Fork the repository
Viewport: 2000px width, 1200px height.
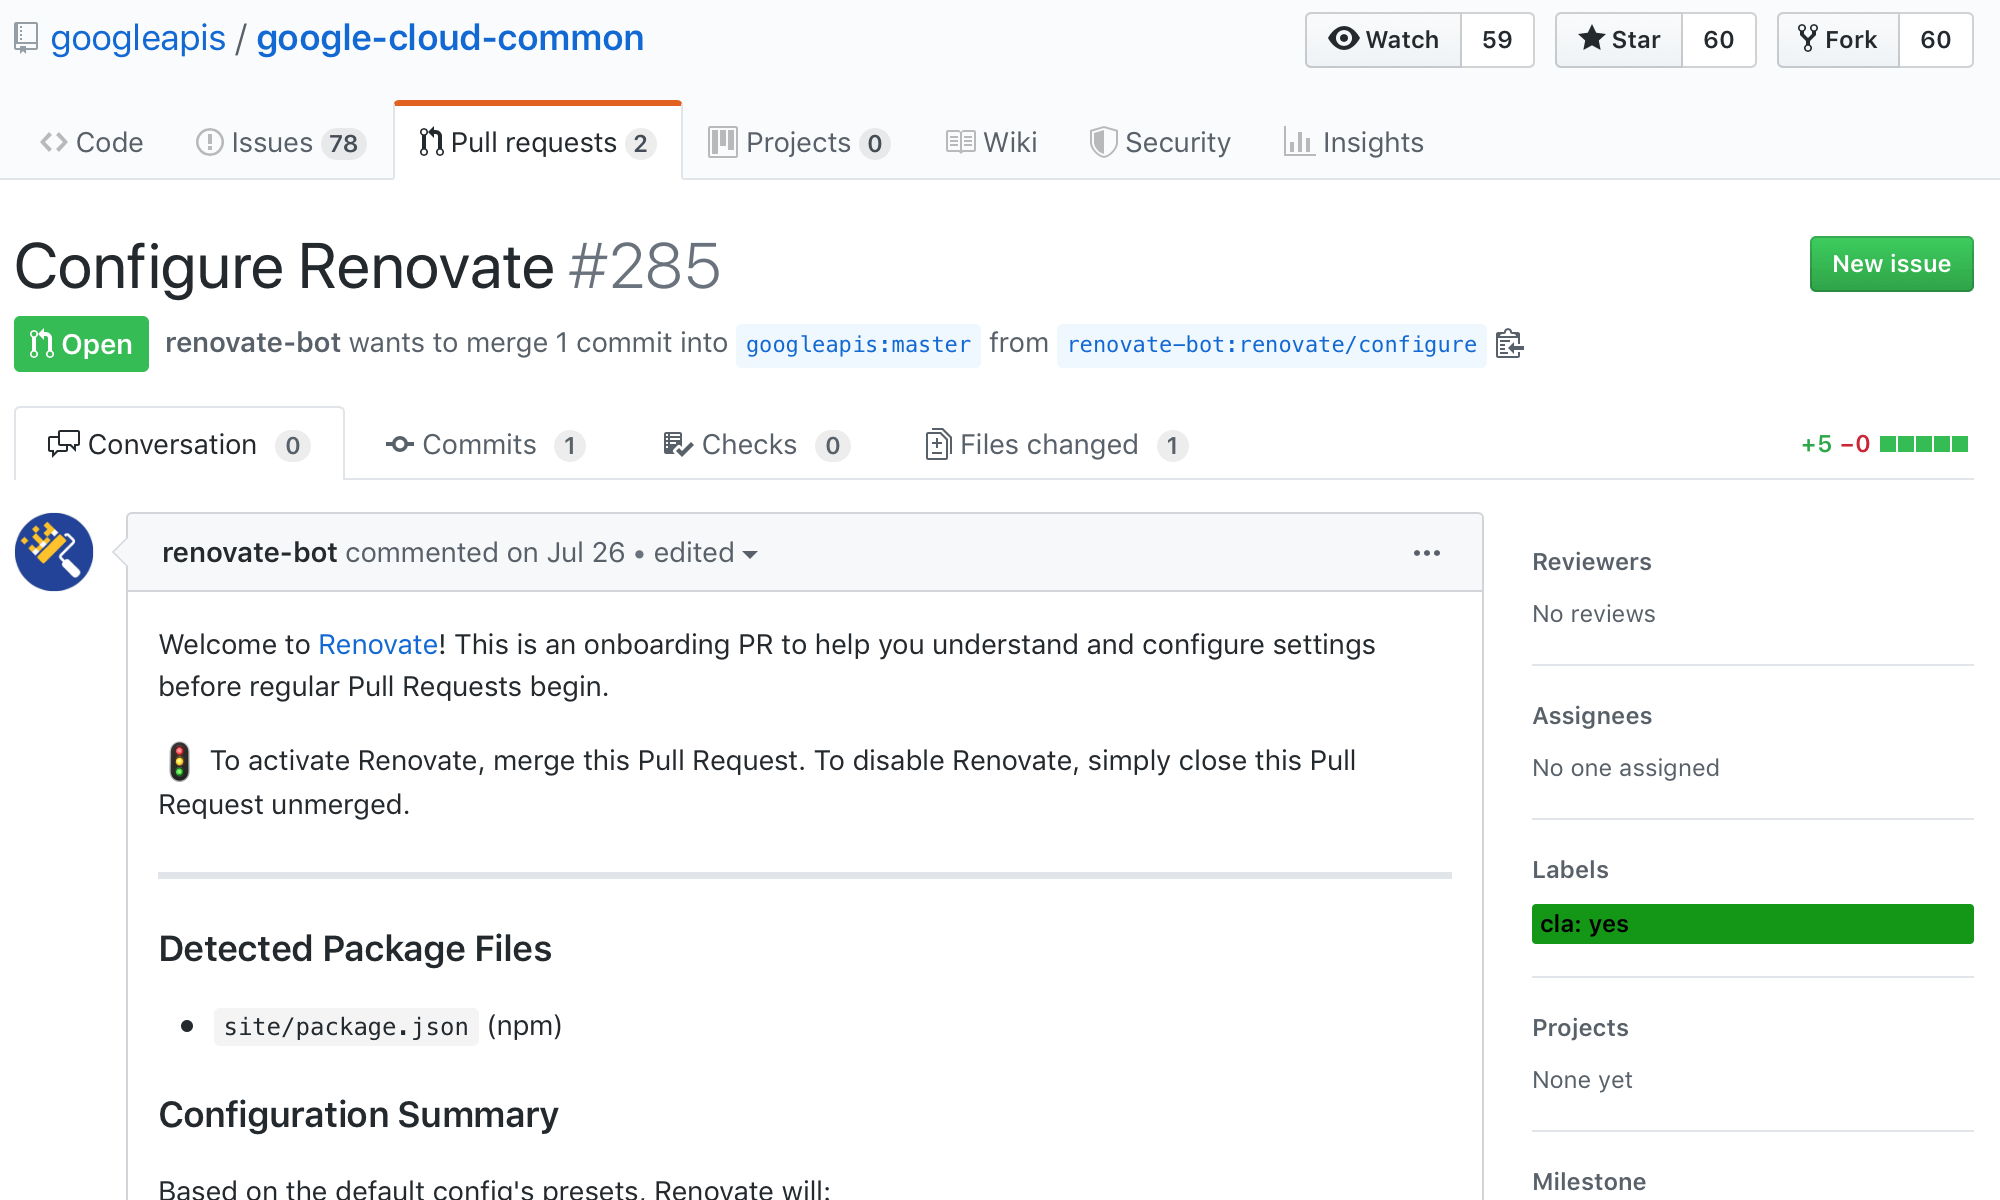tap(1838, 40)
